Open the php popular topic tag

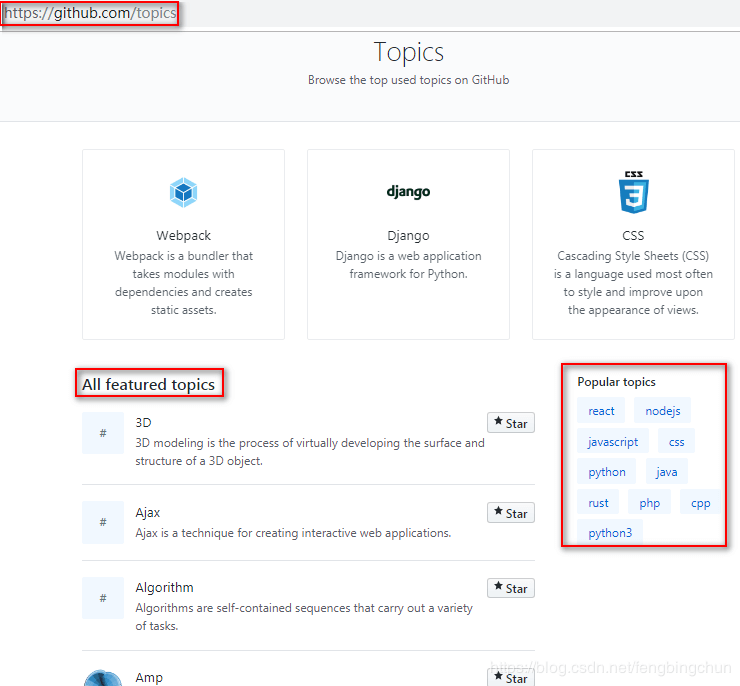pyautogui.click(x=649, y=502)
